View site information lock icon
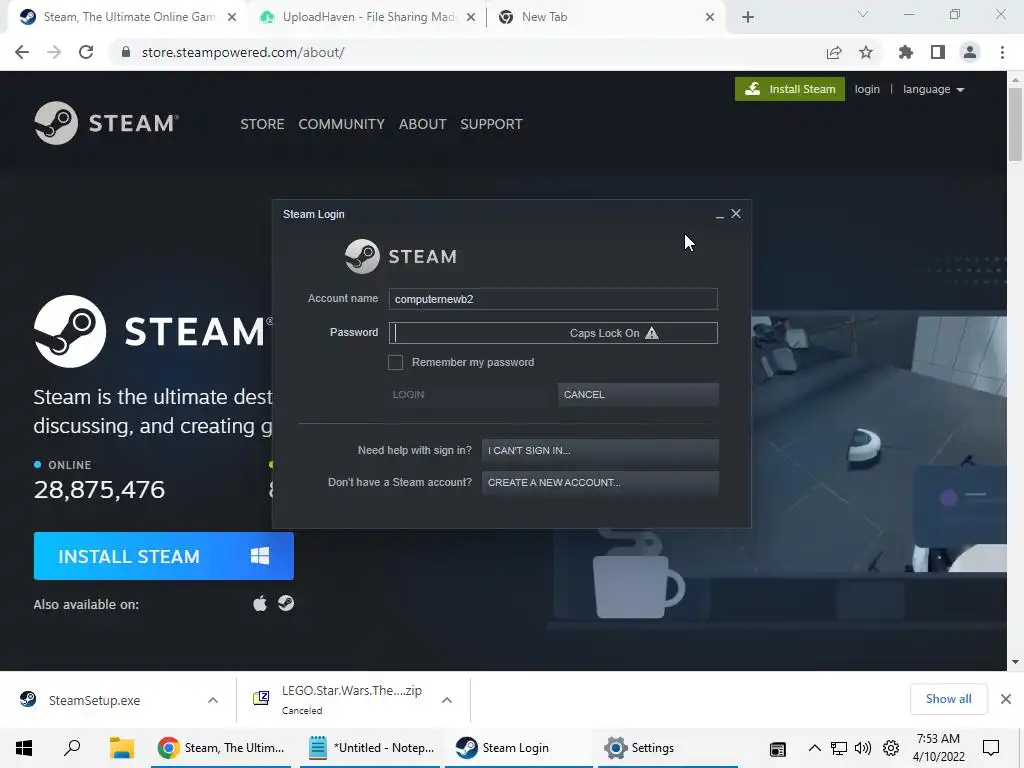Screen dimensions: 1024x768 point(126,52)
